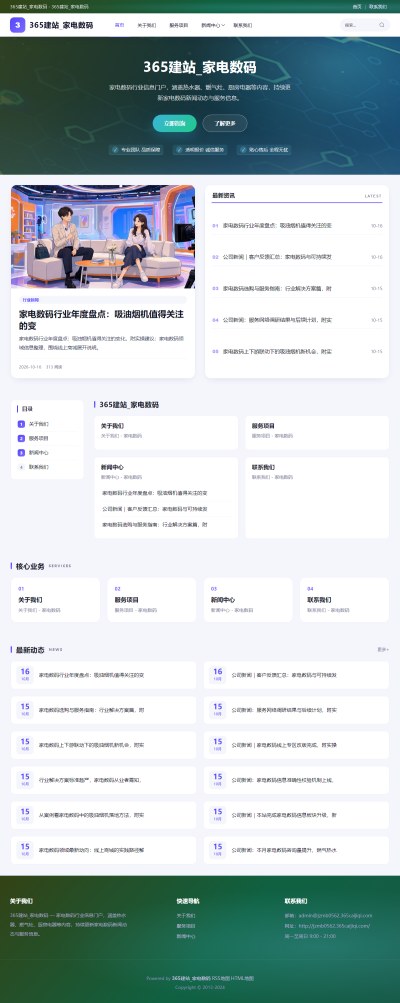The width and height of the screenshot is (400, 1003).
Task: Open the 服务项目 card under 365建站_家电数码 section
Action: [317, 432]
